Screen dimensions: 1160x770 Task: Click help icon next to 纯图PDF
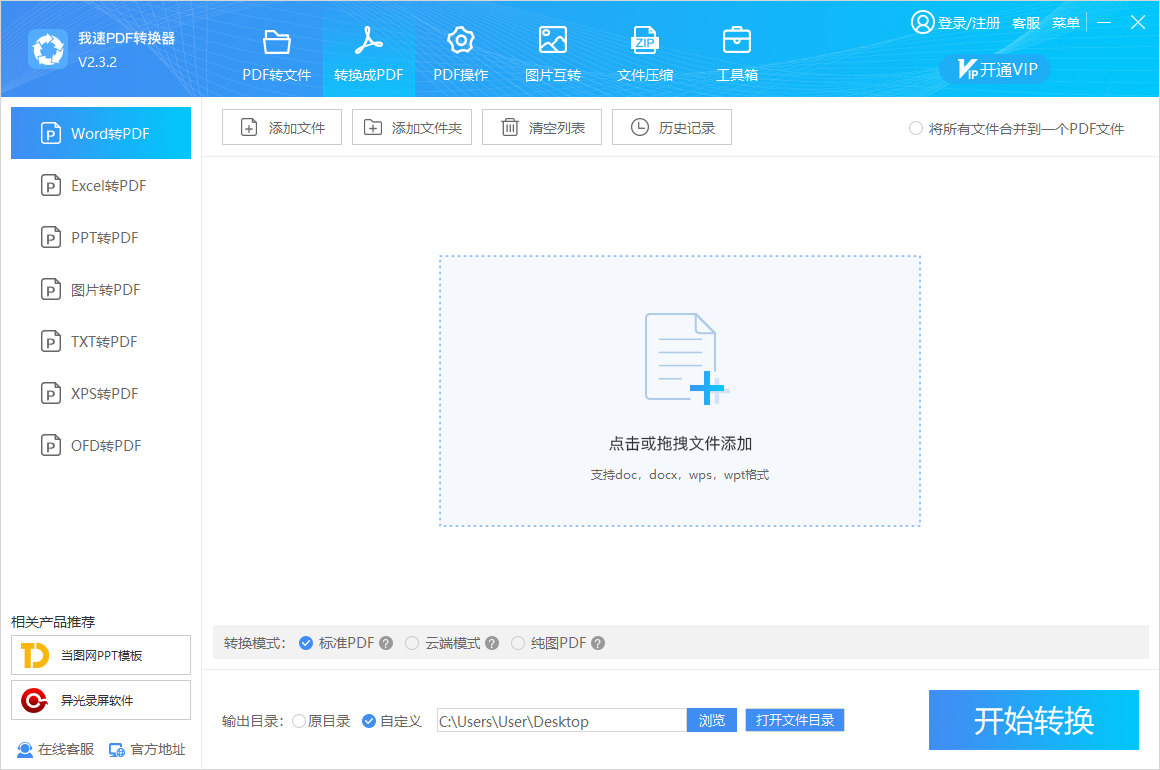598,643
